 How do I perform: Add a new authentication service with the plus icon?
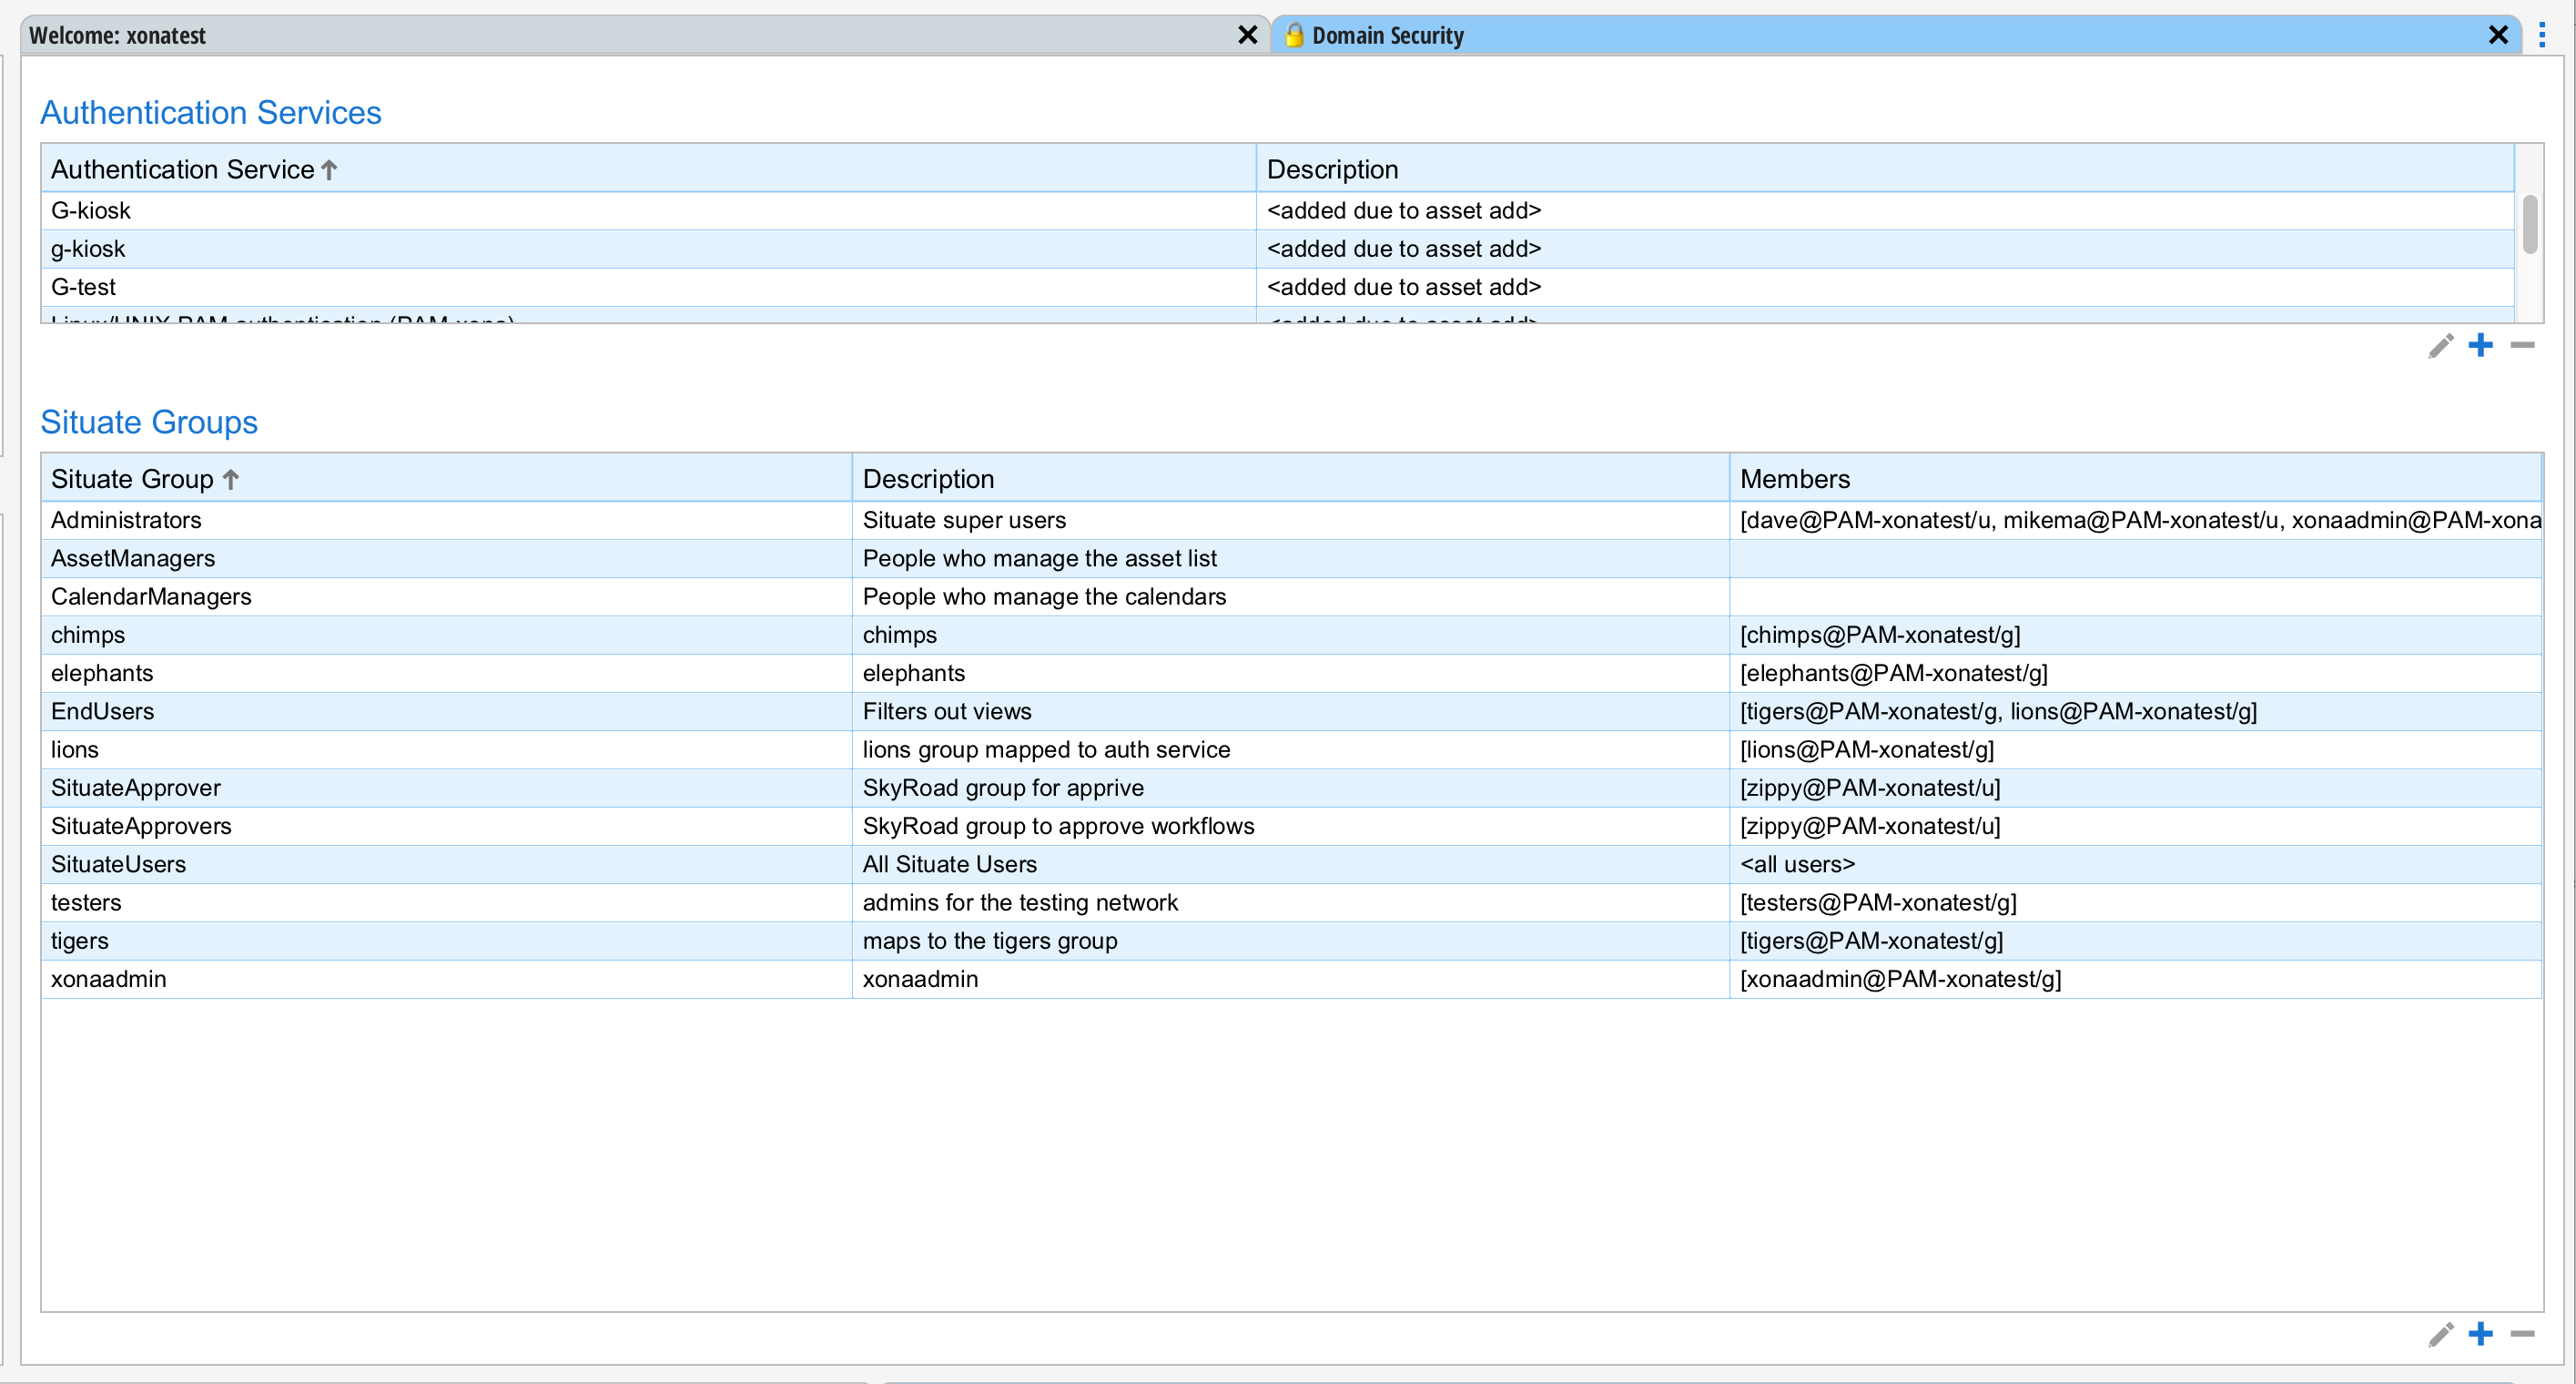[x=2481, y=345]
